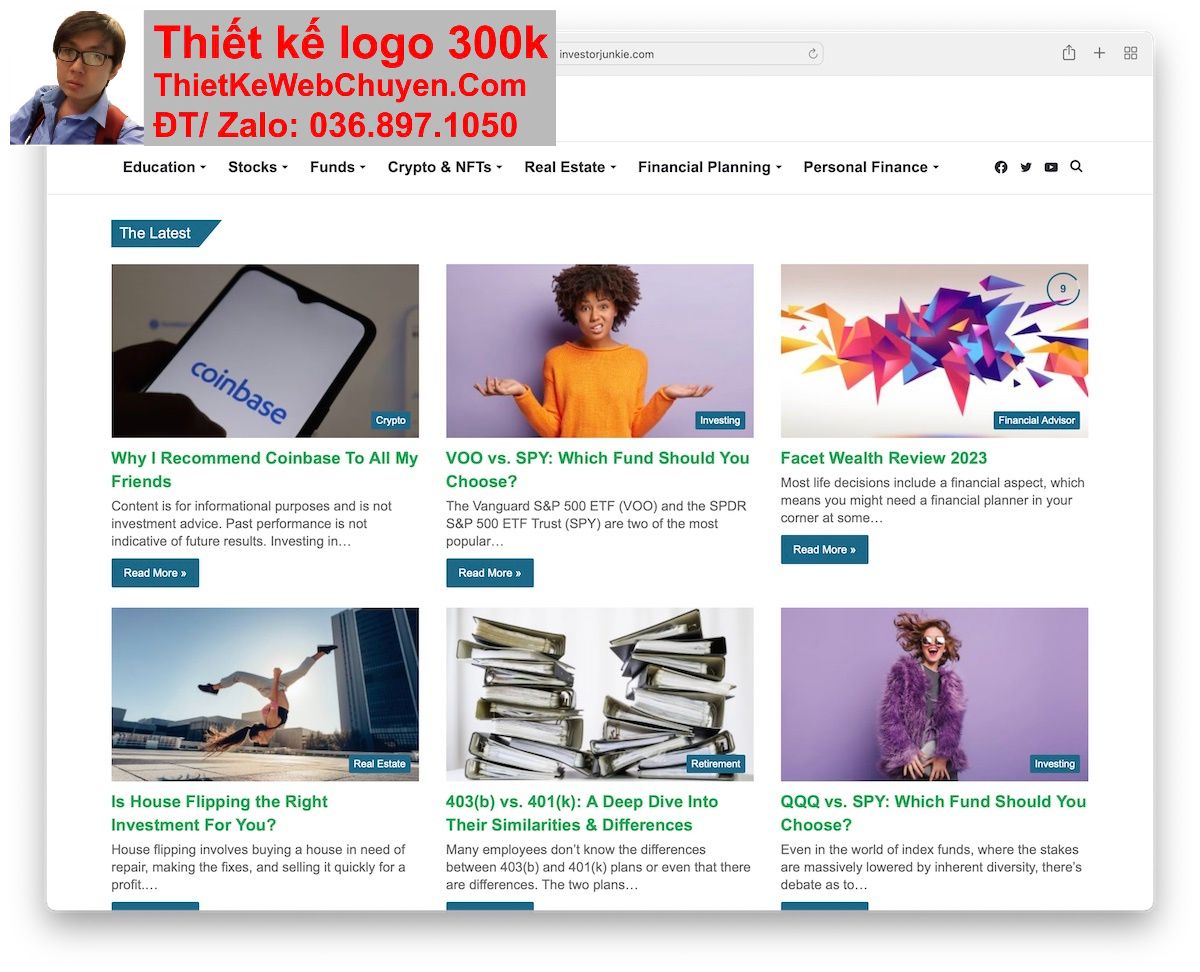Click the site search magnifier icon

(1076, 166)
